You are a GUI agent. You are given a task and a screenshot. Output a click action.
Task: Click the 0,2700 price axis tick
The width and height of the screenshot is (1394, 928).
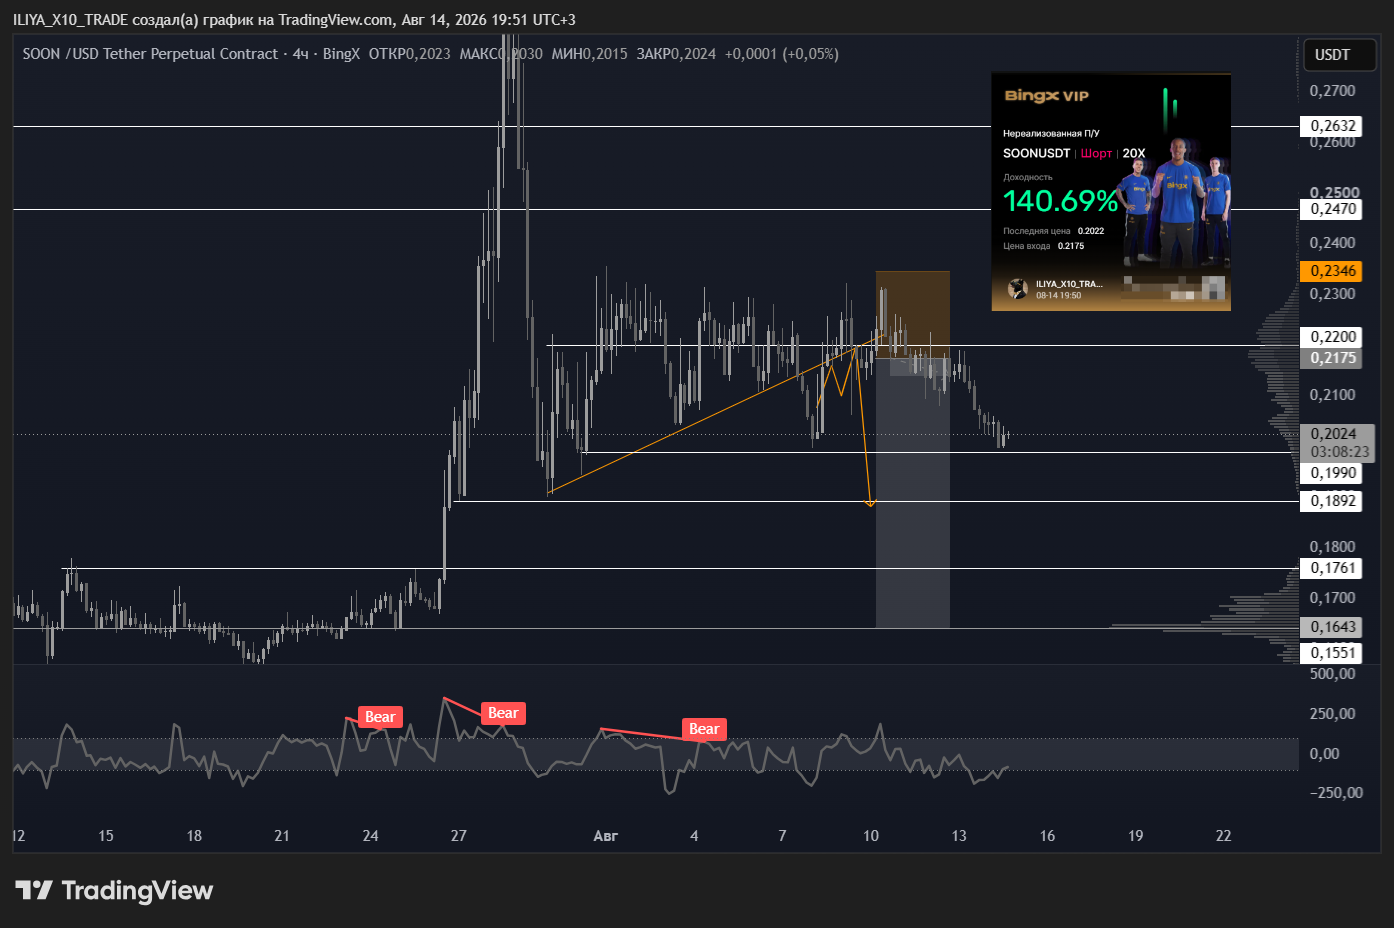tap(1333, 91)
